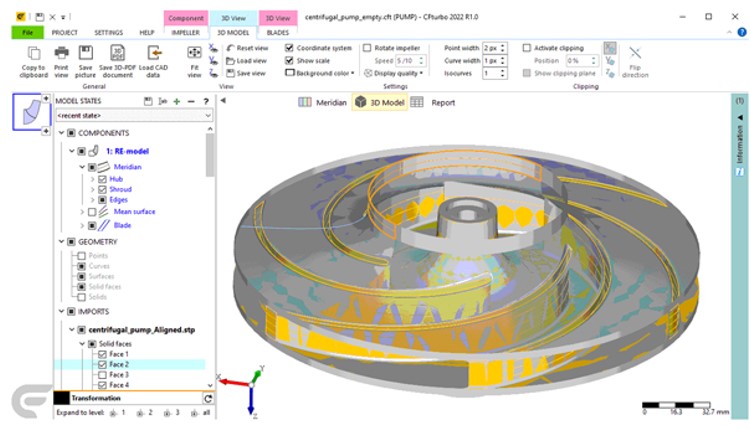Collapse the GEOMETRY tree section
Image resolution: width=751 pixels, height=431 pixels.
coord(60,242)
